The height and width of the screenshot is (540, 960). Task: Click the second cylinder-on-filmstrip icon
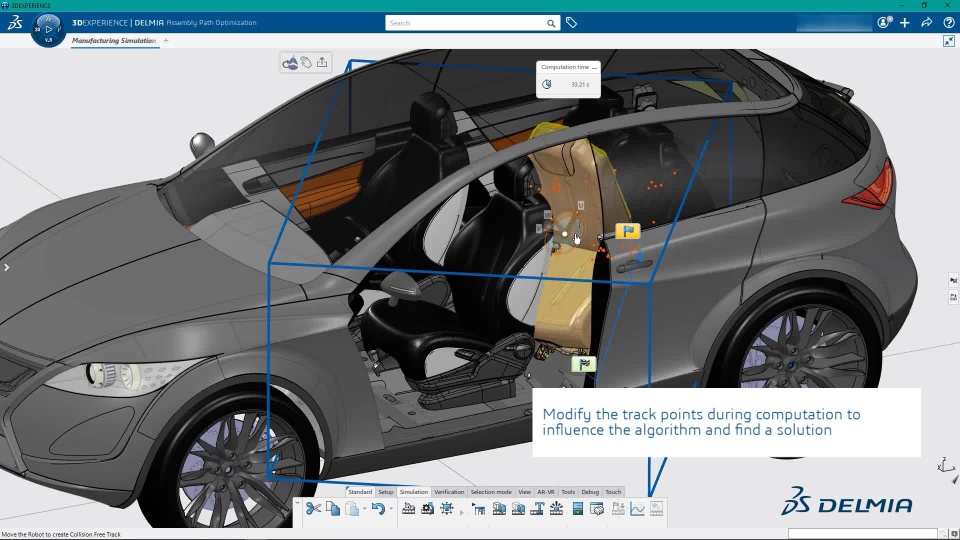[518, 509]
